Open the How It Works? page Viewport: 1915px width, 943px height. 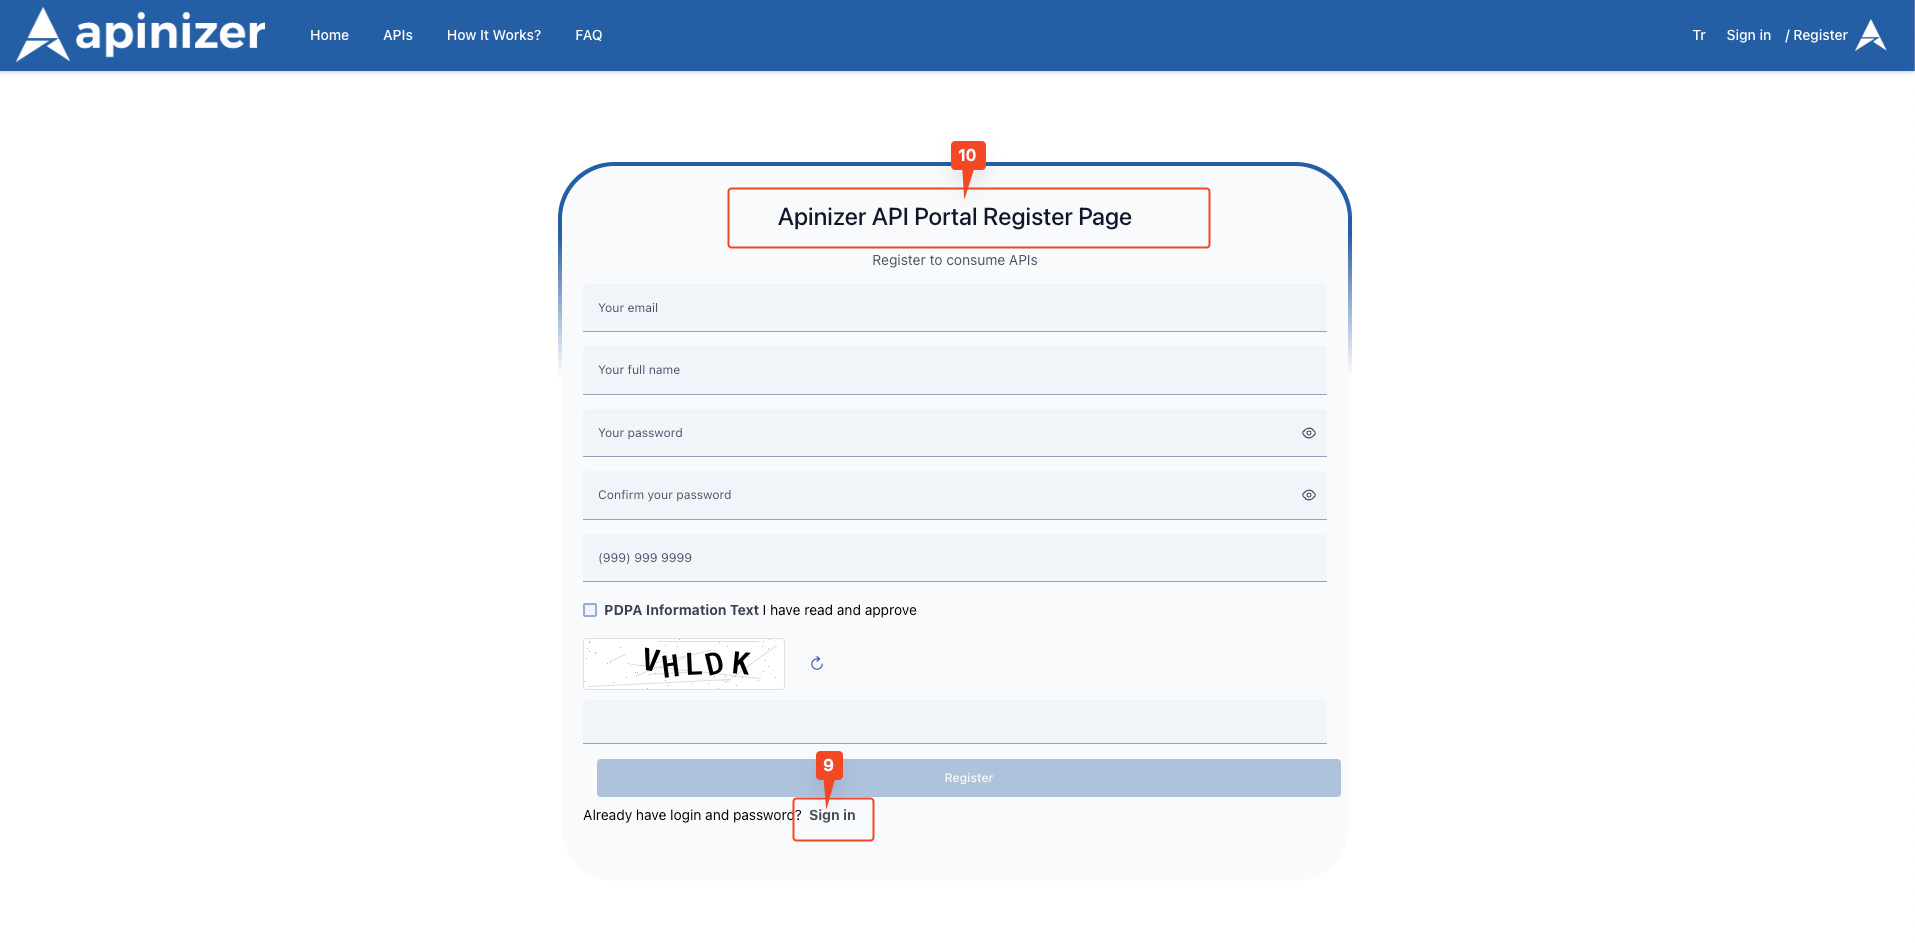pos(493,35)
